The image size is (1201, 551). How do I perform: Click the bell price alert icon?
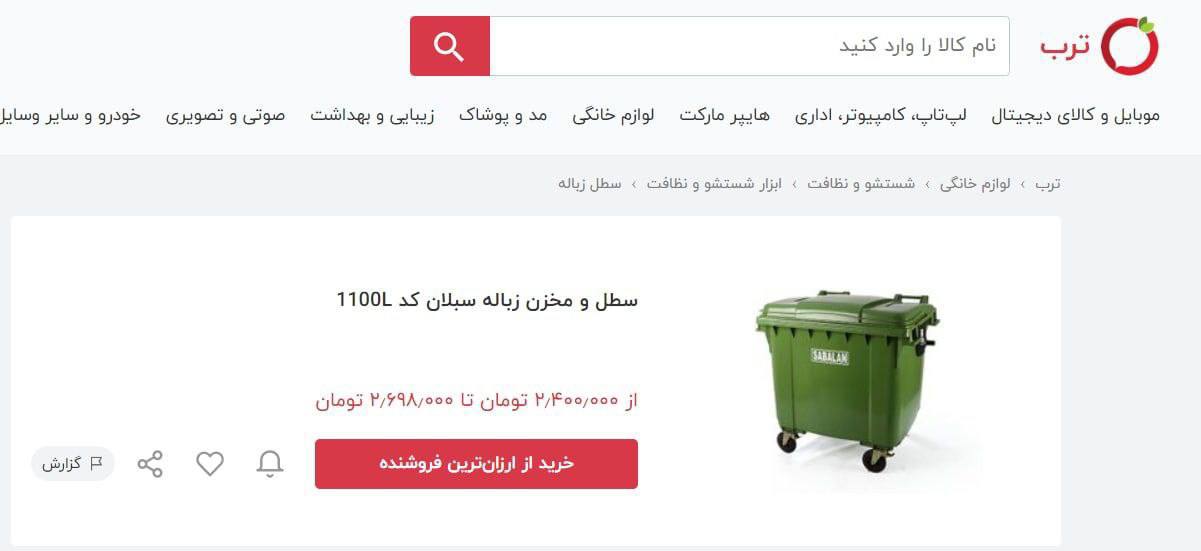(270, 464)
